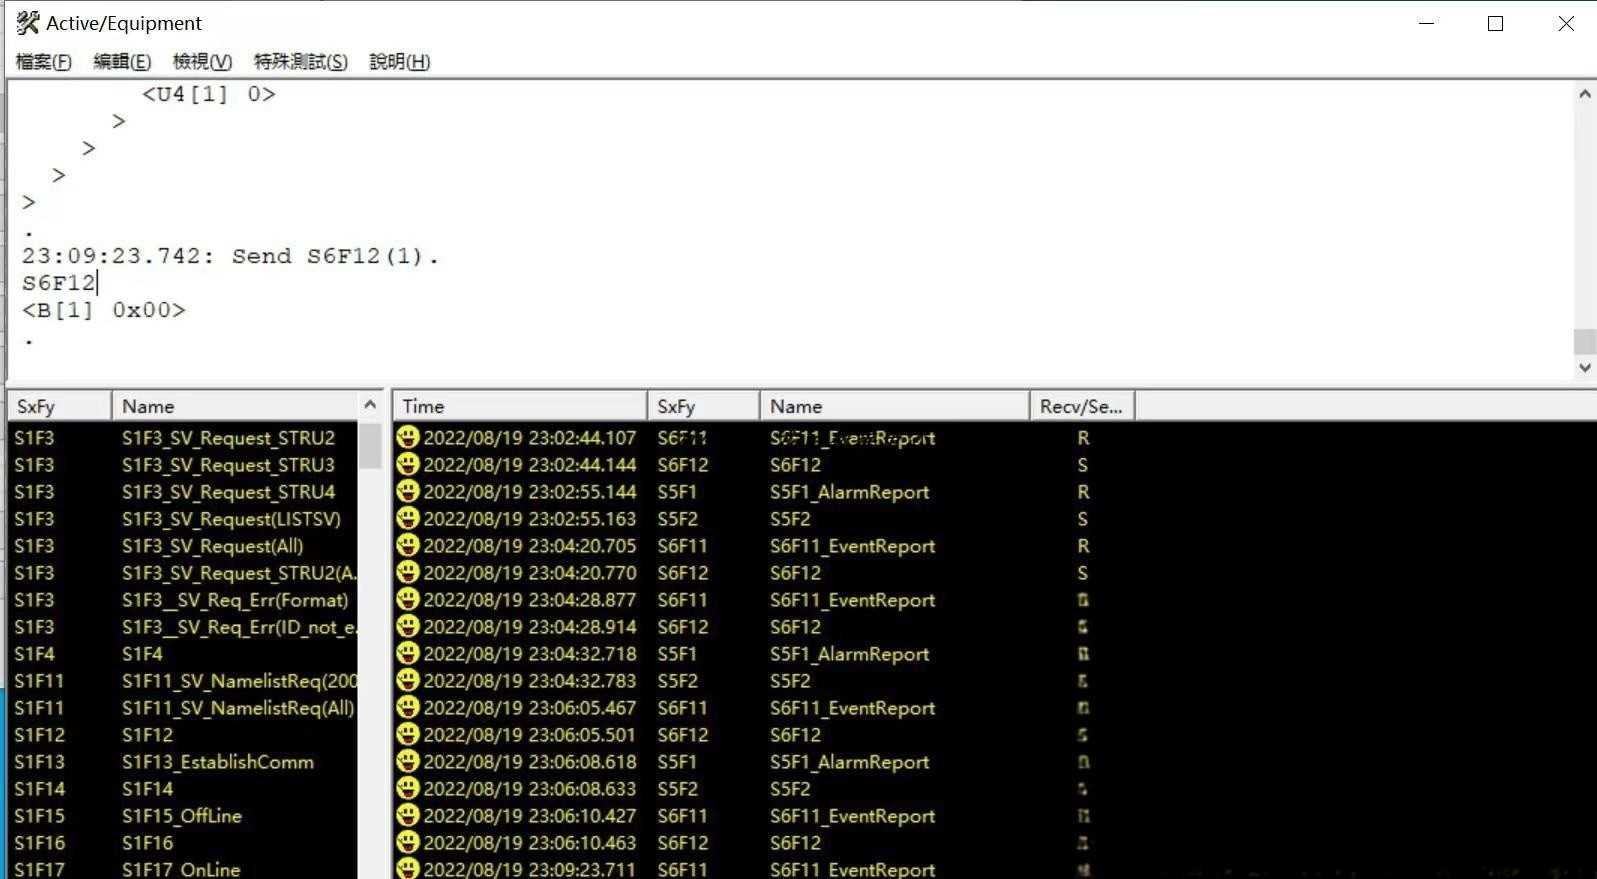The image size is (1597, 879).
Task: Maximize the Active/Equipment window
Action: coord(1495,23)
